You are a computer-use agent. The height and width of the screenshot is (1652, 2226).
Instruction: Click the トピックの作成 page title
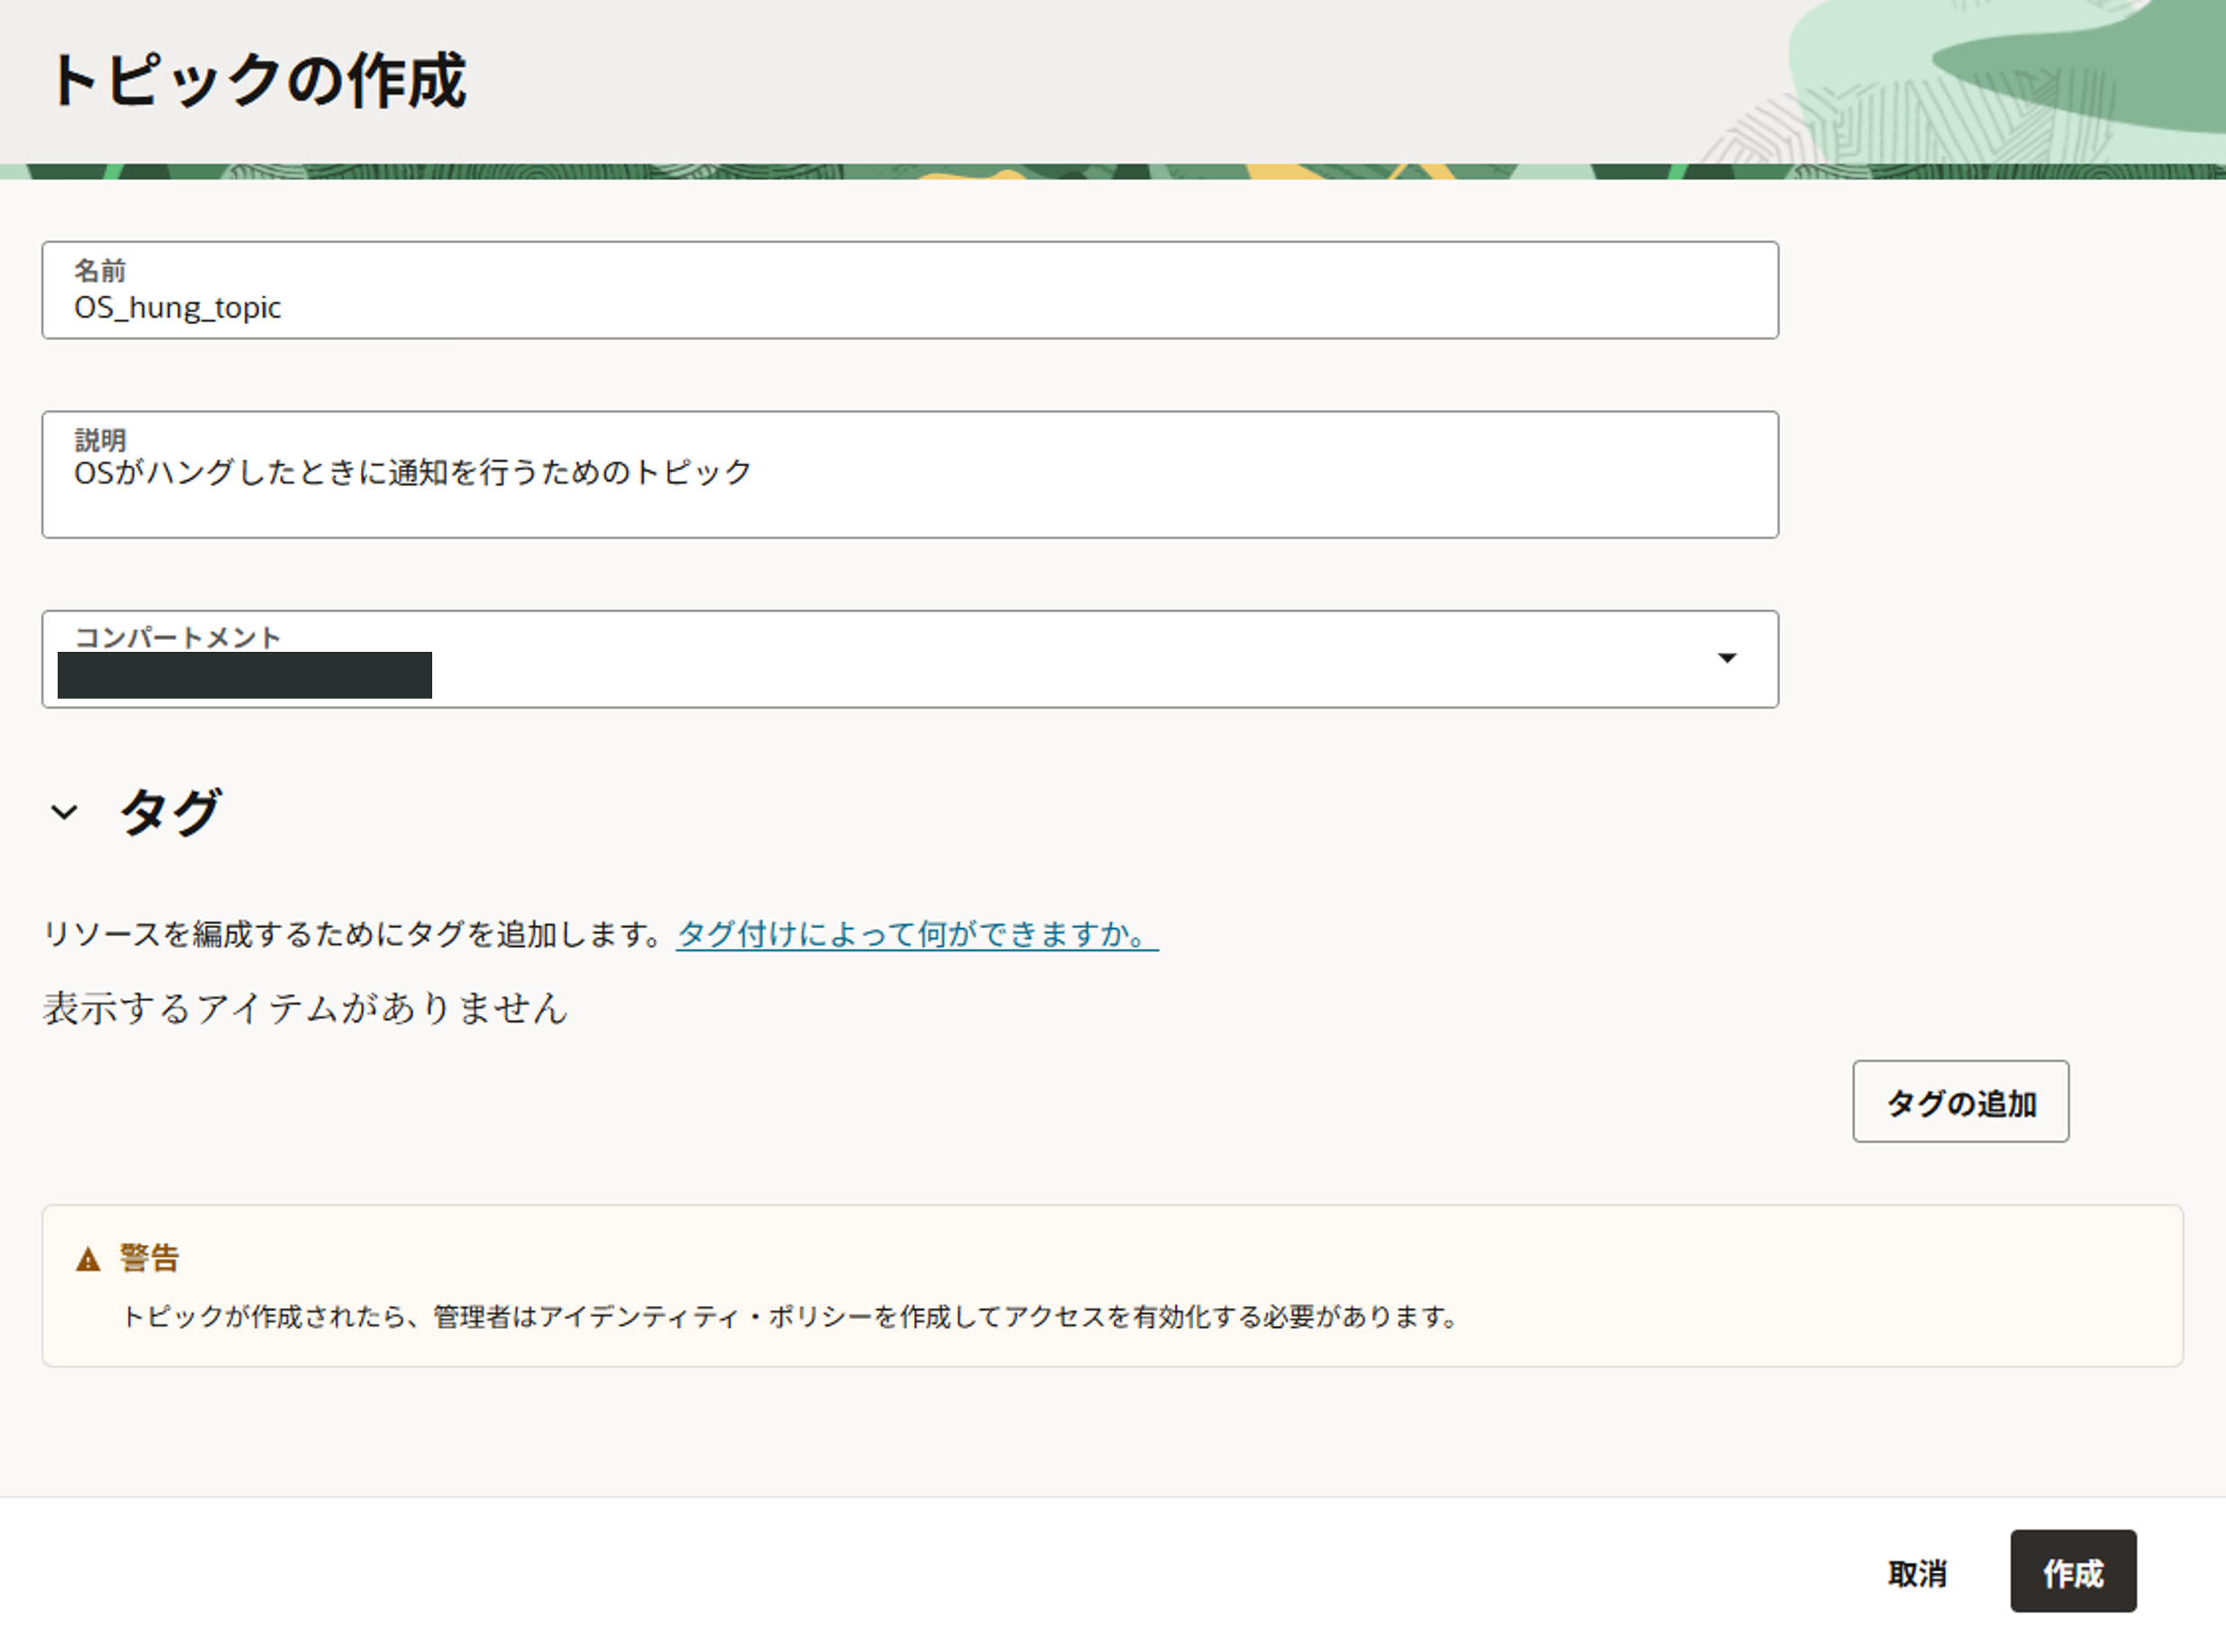[x=258, y=80]
